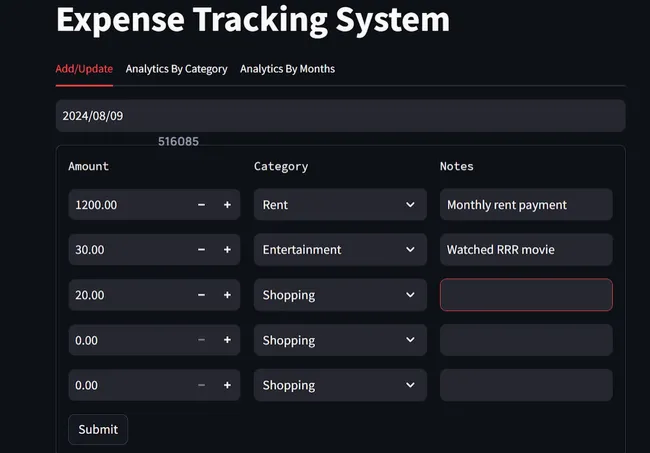Increase the 20.00 amount with plus
Viewport: 650px width, 453px height.
pyautogui.click(x=227, y=295)
